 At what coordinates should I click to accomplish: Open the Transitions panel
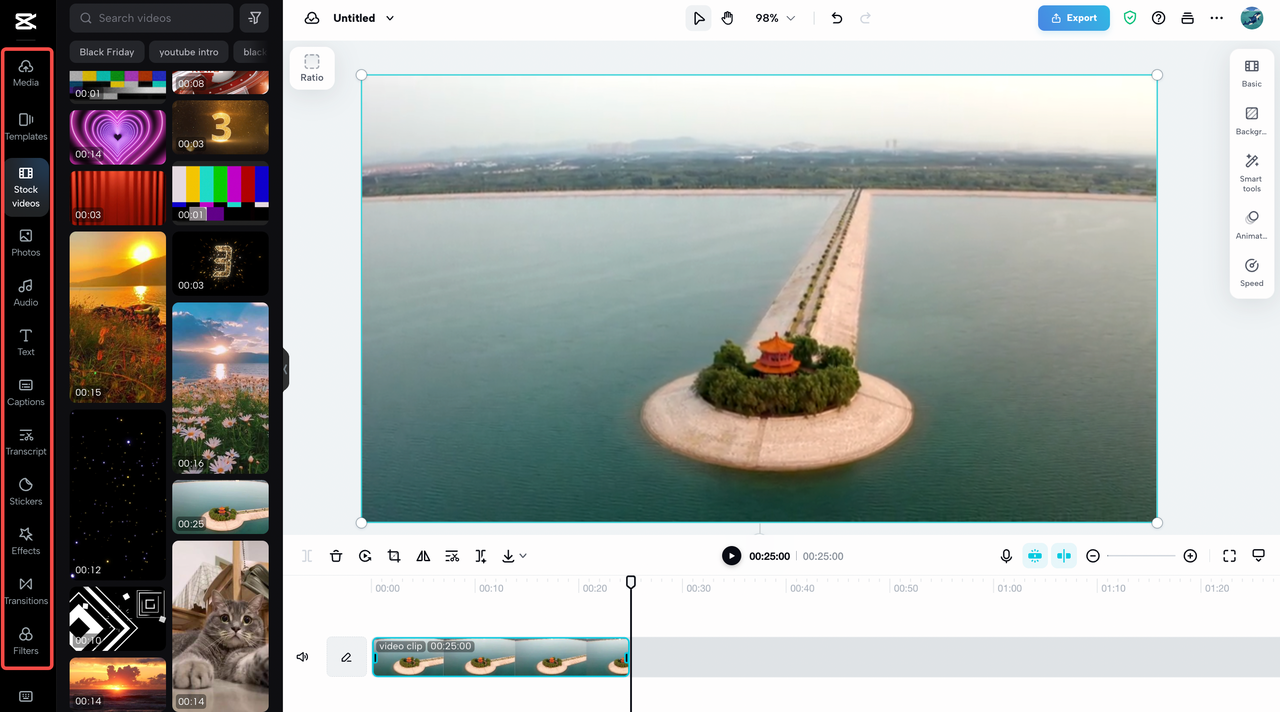click(26, 591)
